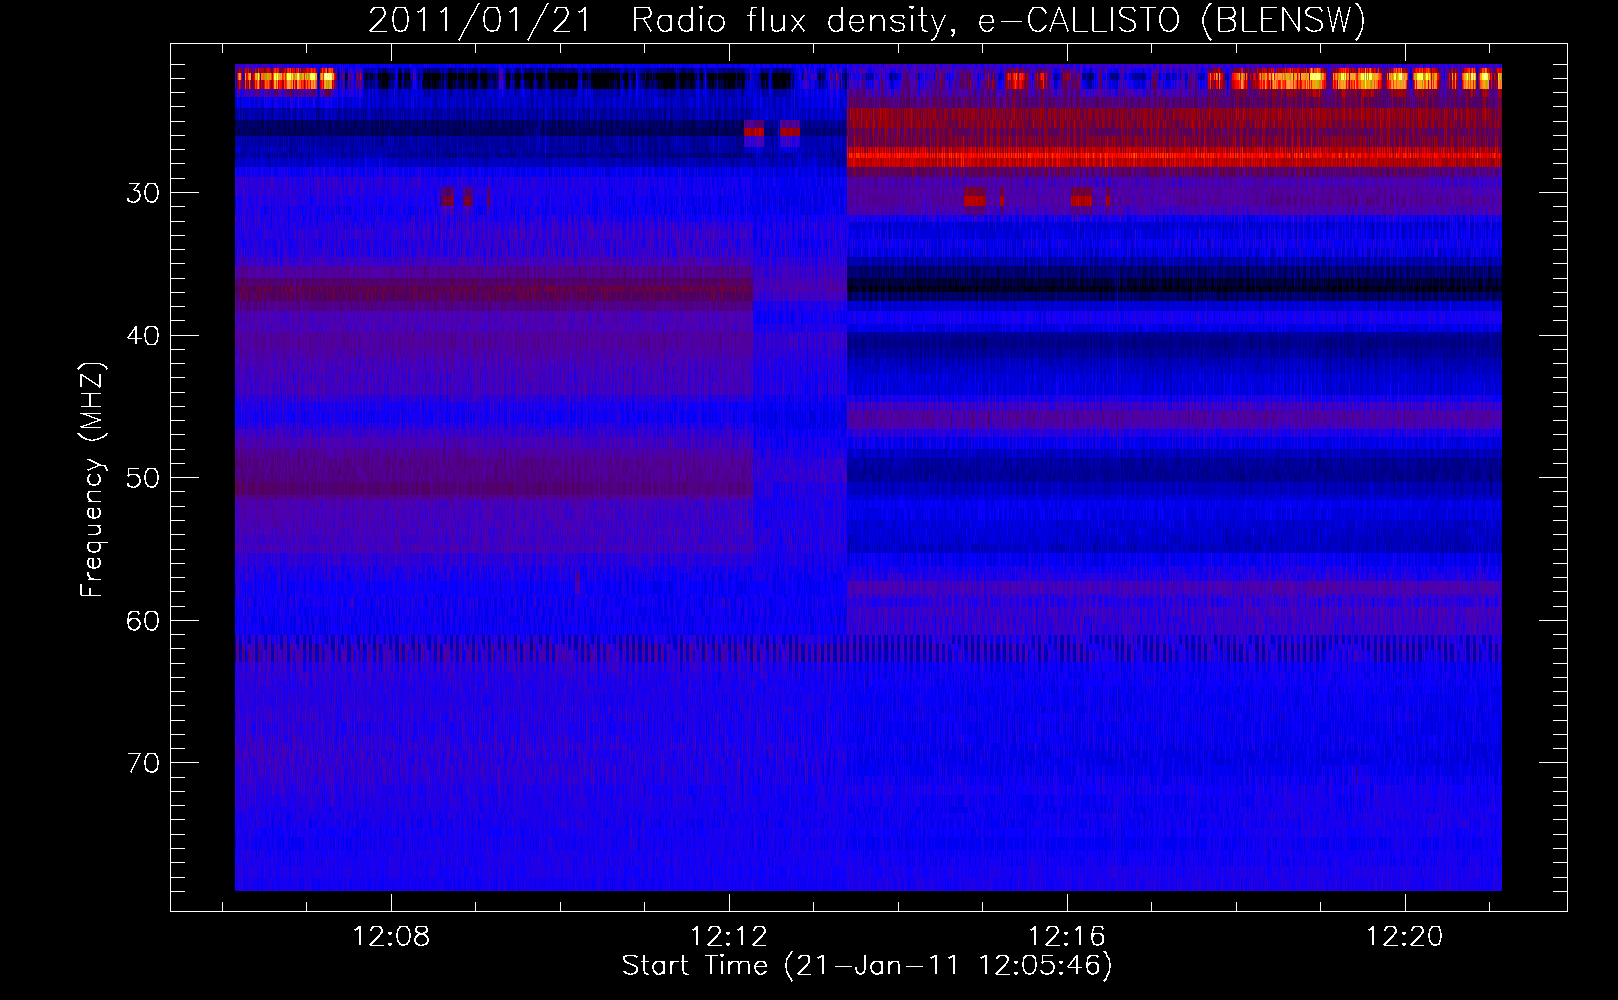
Task: Click the 50 frequency tick label
Action: coord(143,478)
